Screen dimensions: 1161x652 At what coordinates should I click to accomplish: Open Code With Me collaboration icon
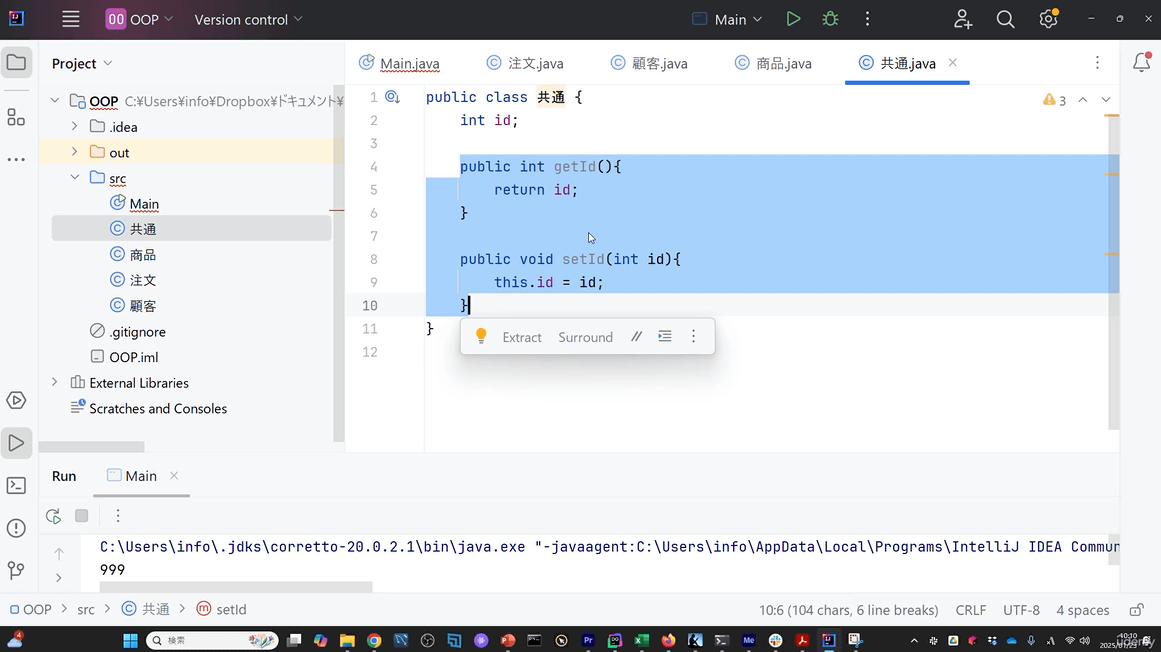pyautogui.click(x=963, y=19)
